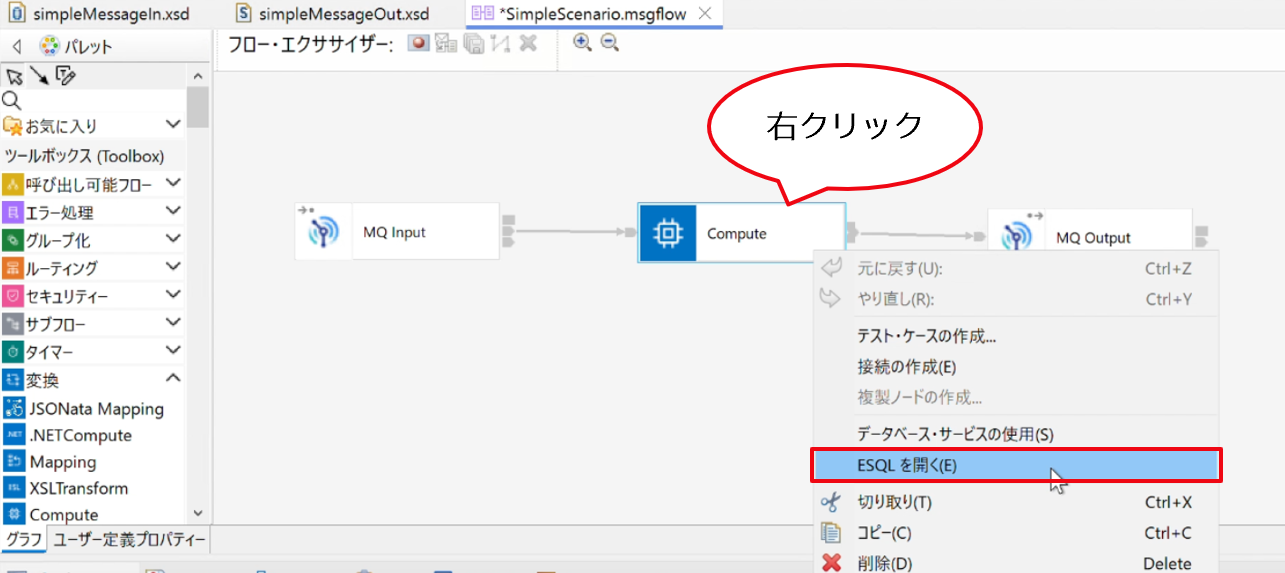Viewport: 1285px width, 573px height.
Task: Click the Flow Exerciser stop X icon
Action: (528, 43)
